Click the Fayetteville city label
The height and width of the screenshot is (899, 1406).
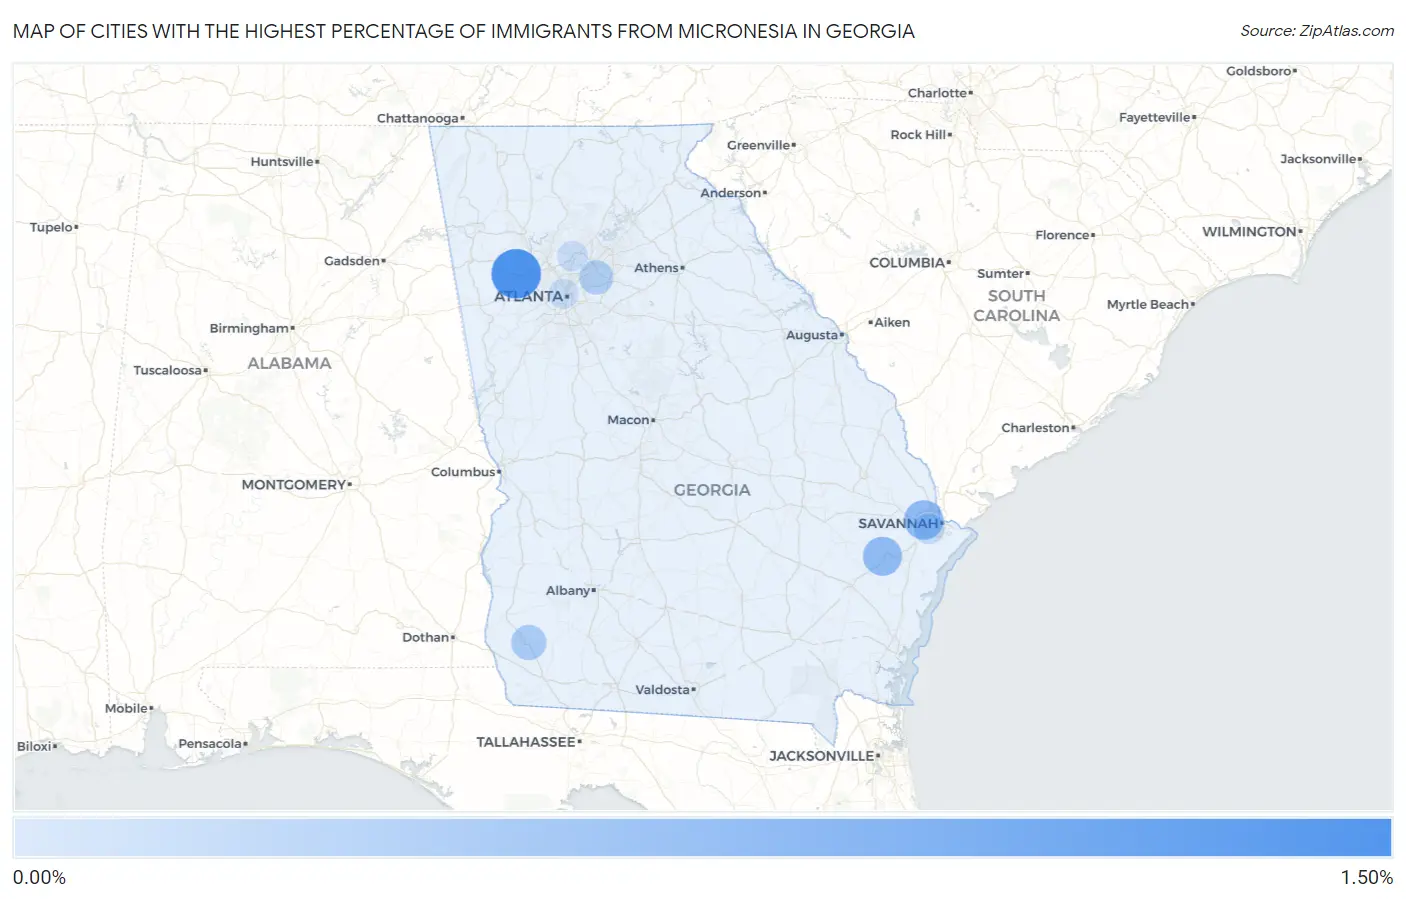pyautogui.click(x=1154, y=118)
